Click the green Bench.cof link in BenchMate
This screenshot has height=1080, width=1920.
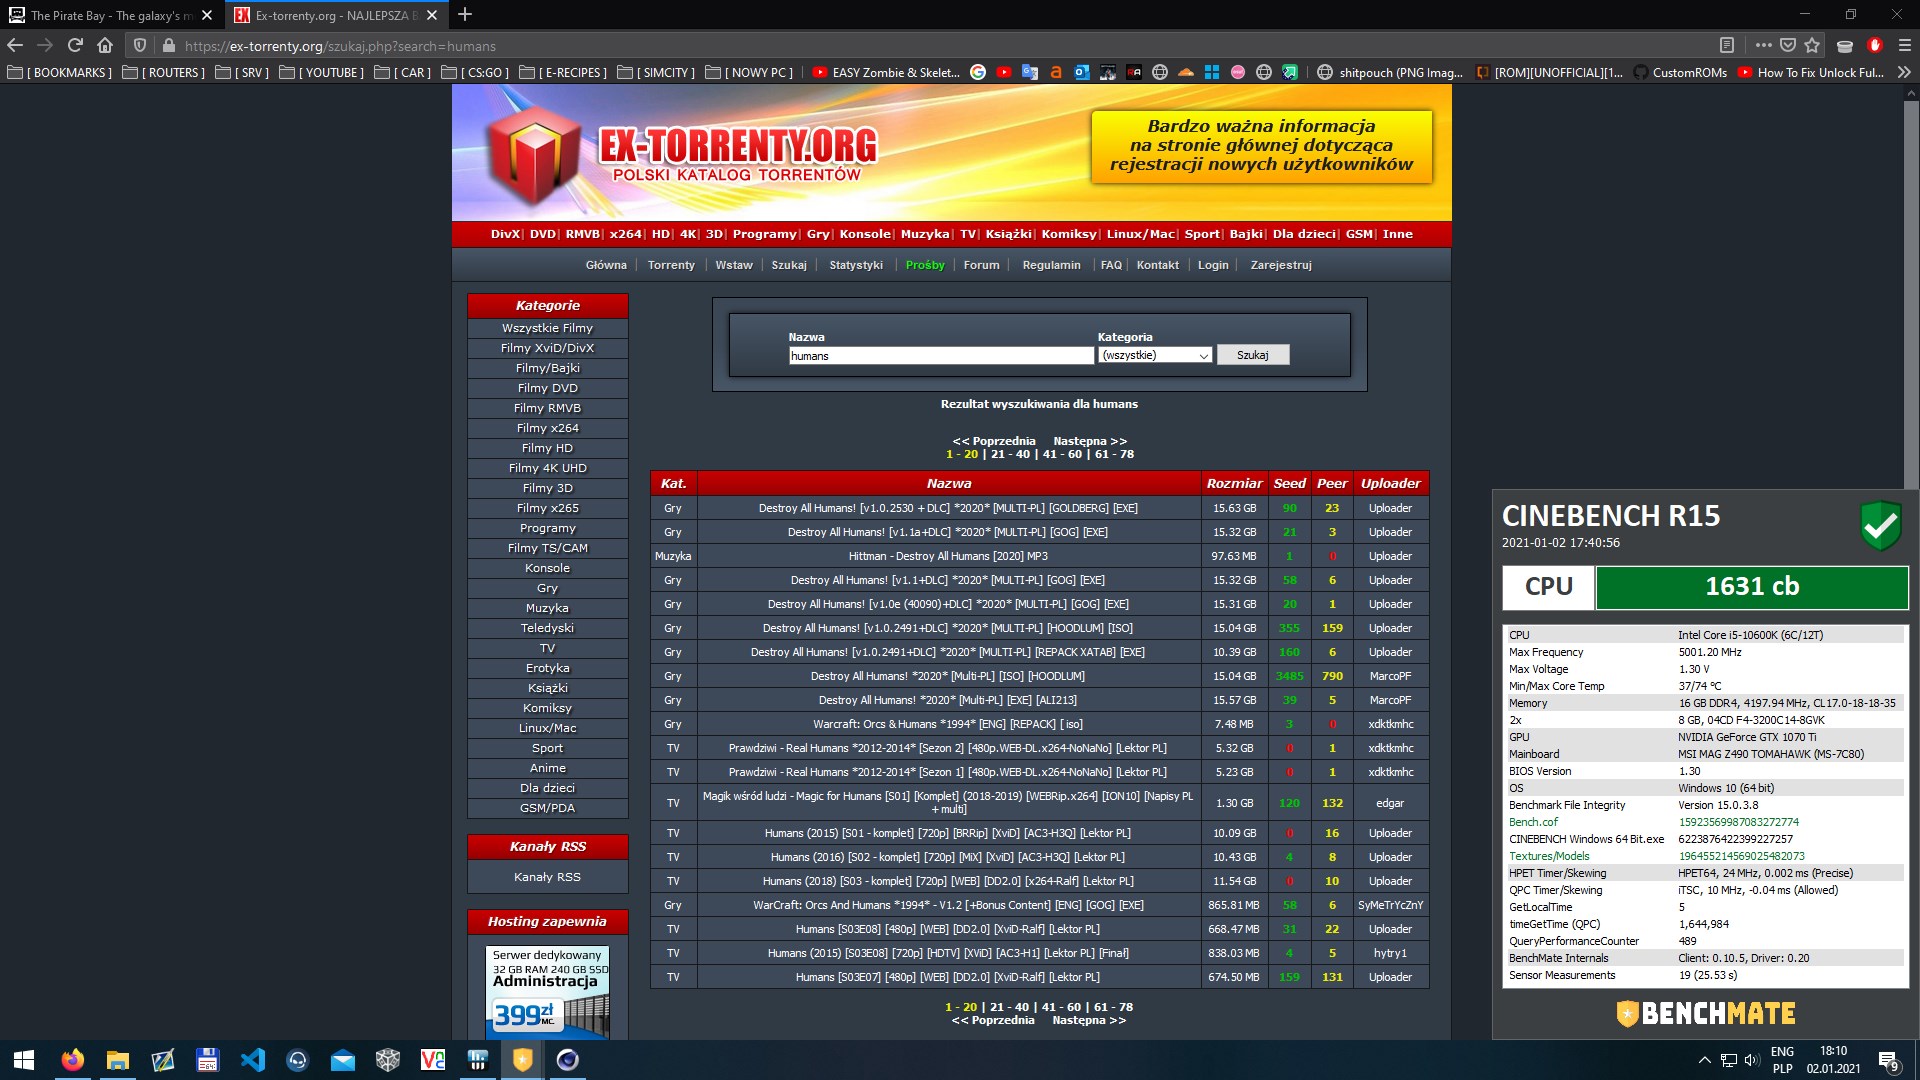pyautogui.click(x=1533, y=822)
